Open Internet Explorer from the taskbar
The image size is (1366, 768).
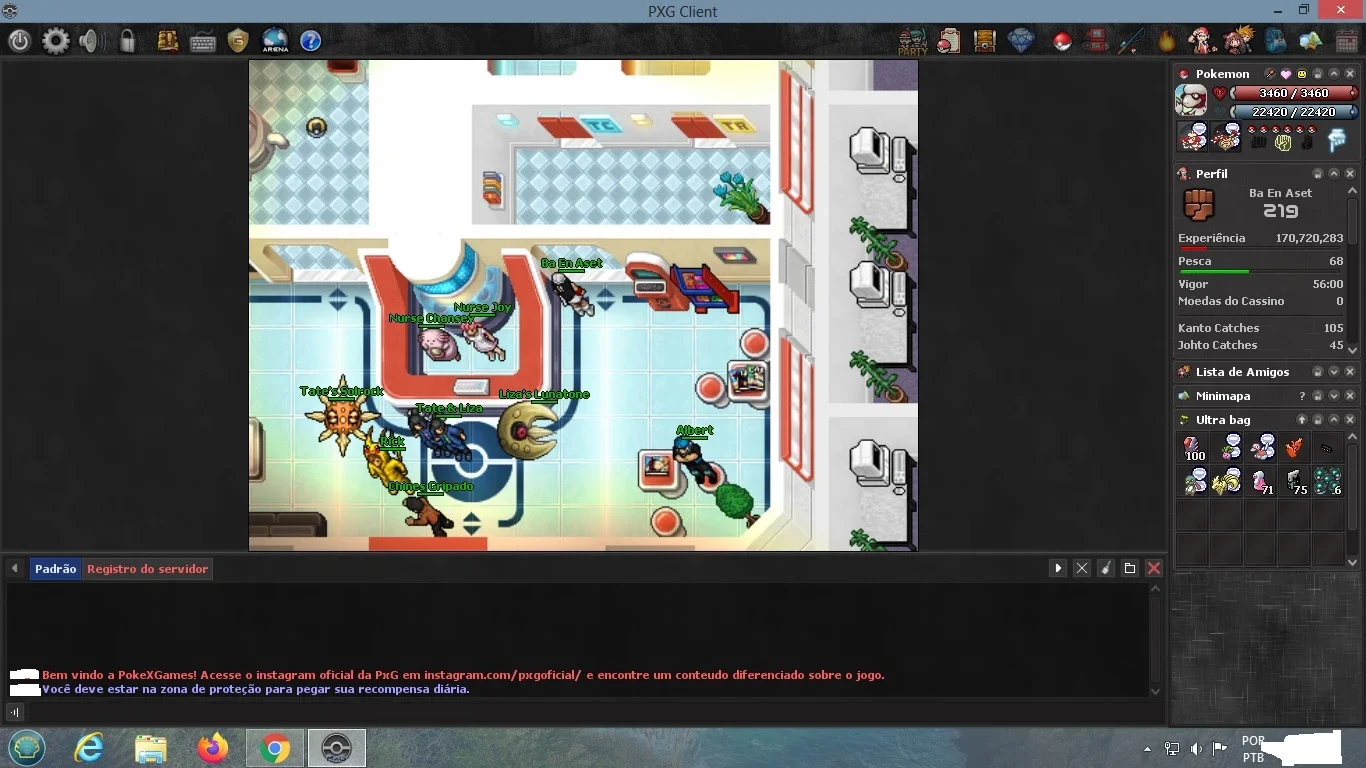tap(89, 748)
